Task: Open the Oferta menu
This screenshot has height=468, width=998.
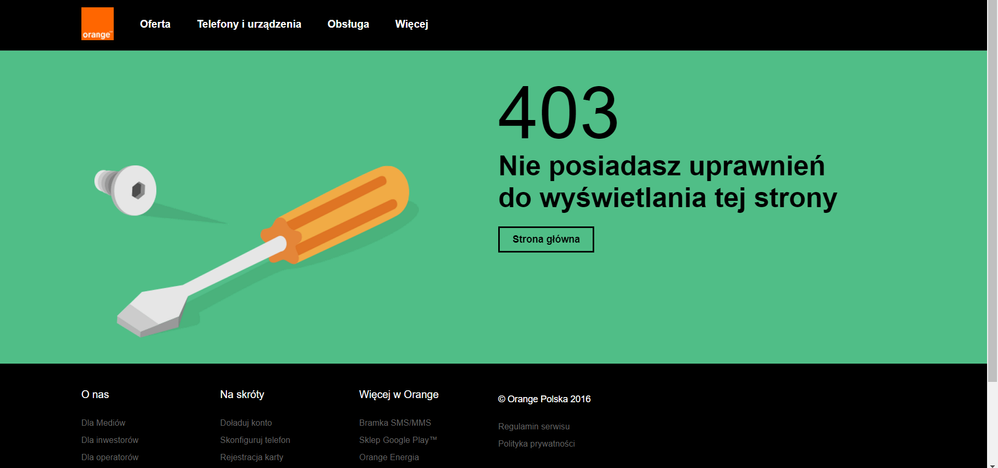Action: [155, 24]
